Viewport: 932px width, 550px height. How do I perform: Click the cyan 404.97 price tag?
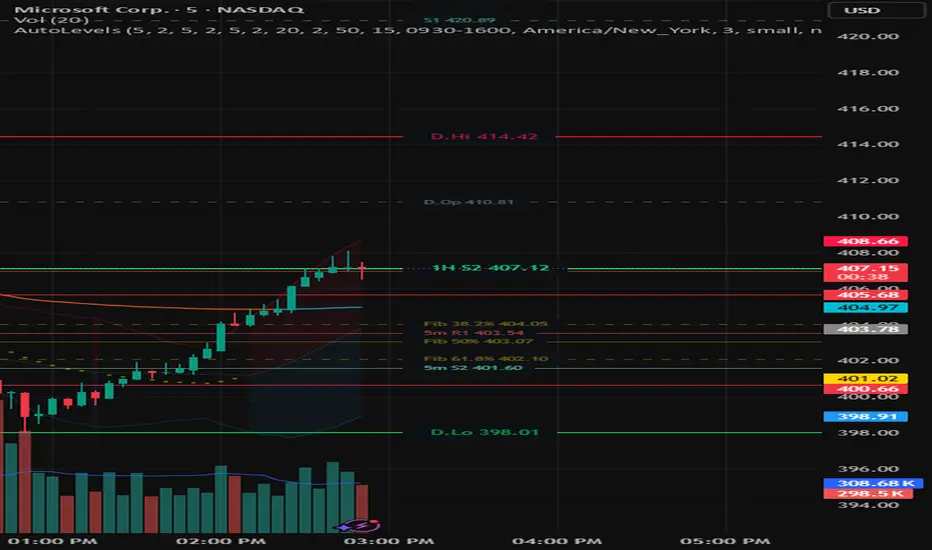pos(865,308)
